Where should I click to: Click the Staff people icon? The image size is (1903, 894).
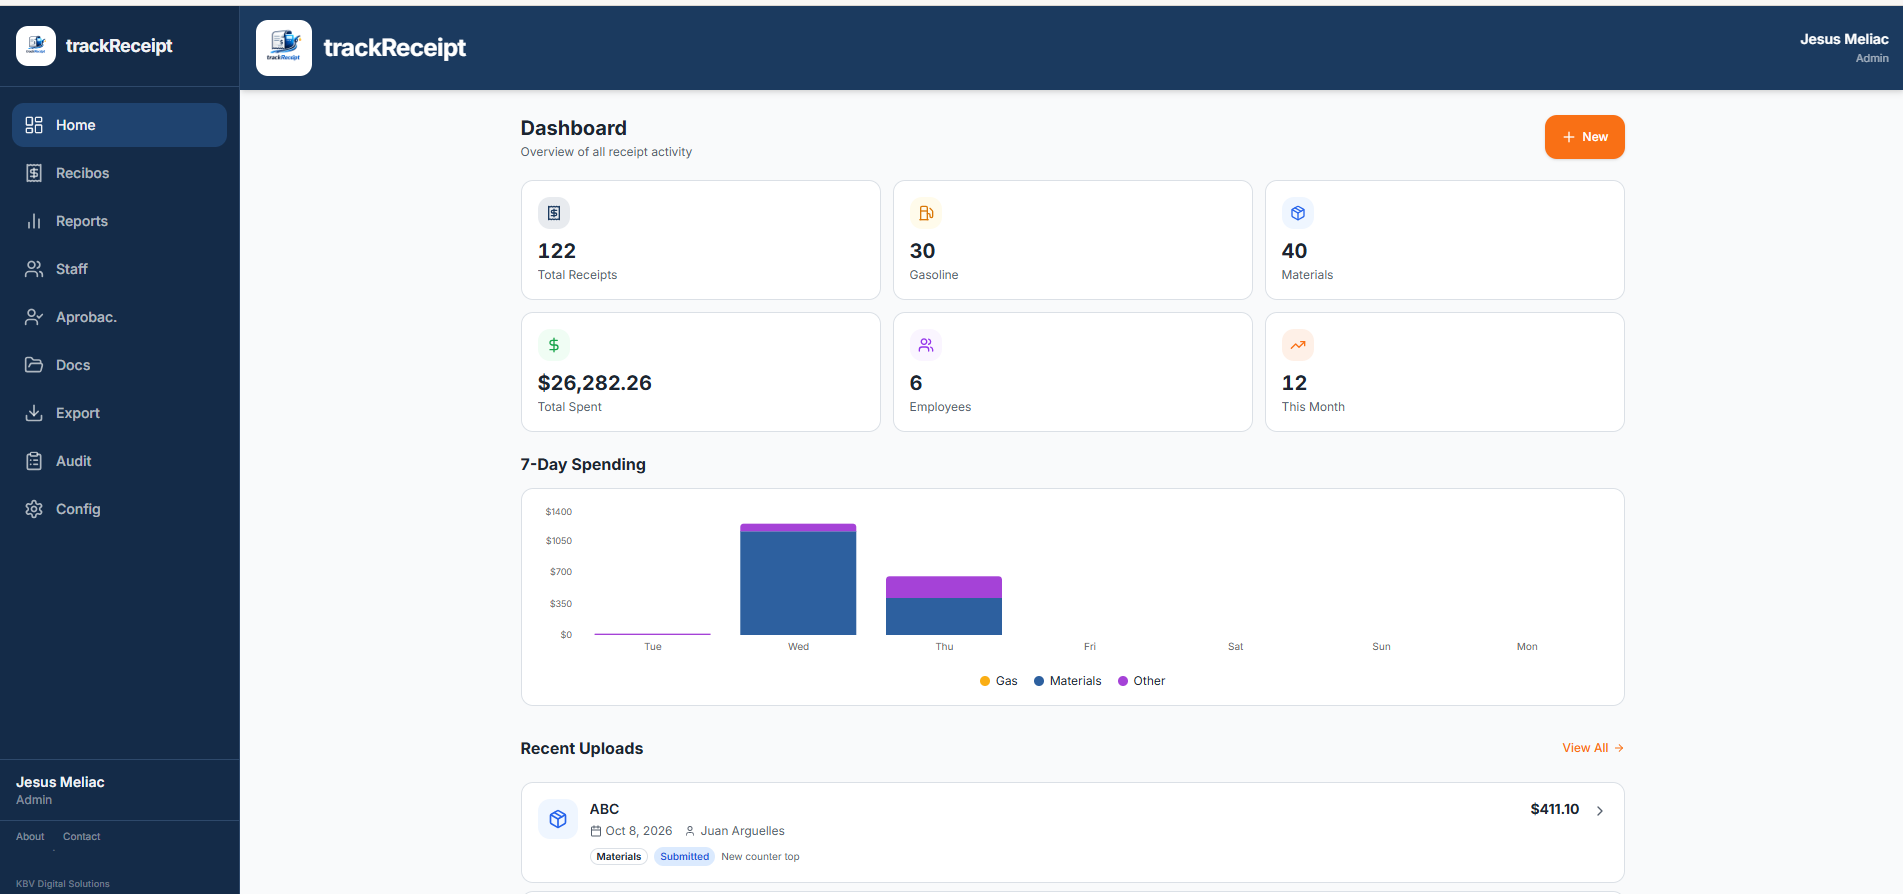pos(34,269)
